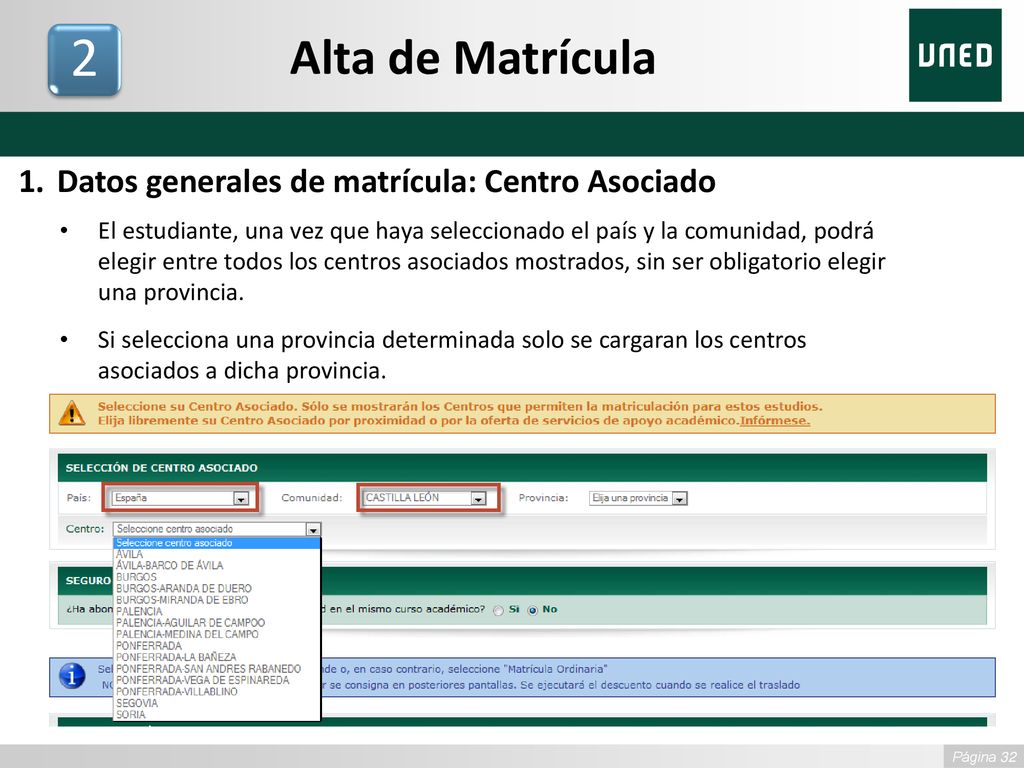Open the País dropdown showing España
This screenshot has width=1024, height=768.
pyautogui.click(x=180, y=498)
